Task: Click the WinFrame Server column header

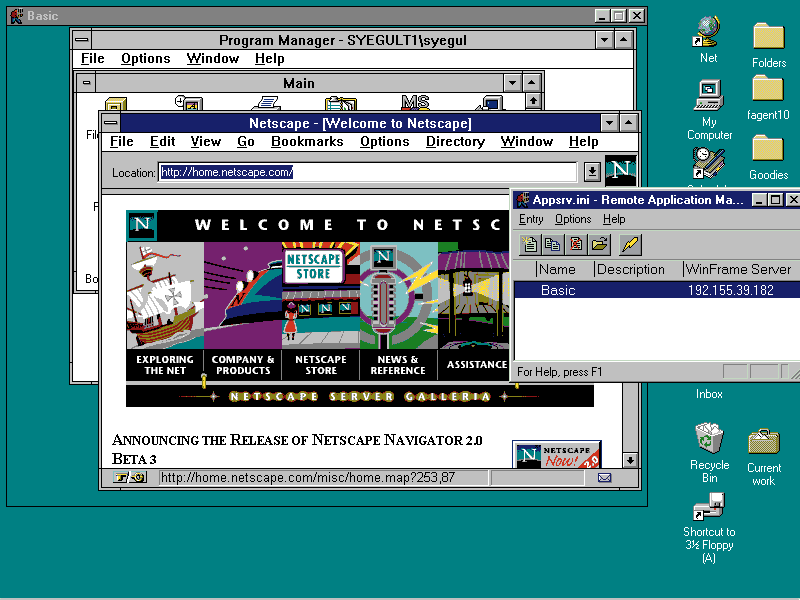Action: [x=741, y=269]
